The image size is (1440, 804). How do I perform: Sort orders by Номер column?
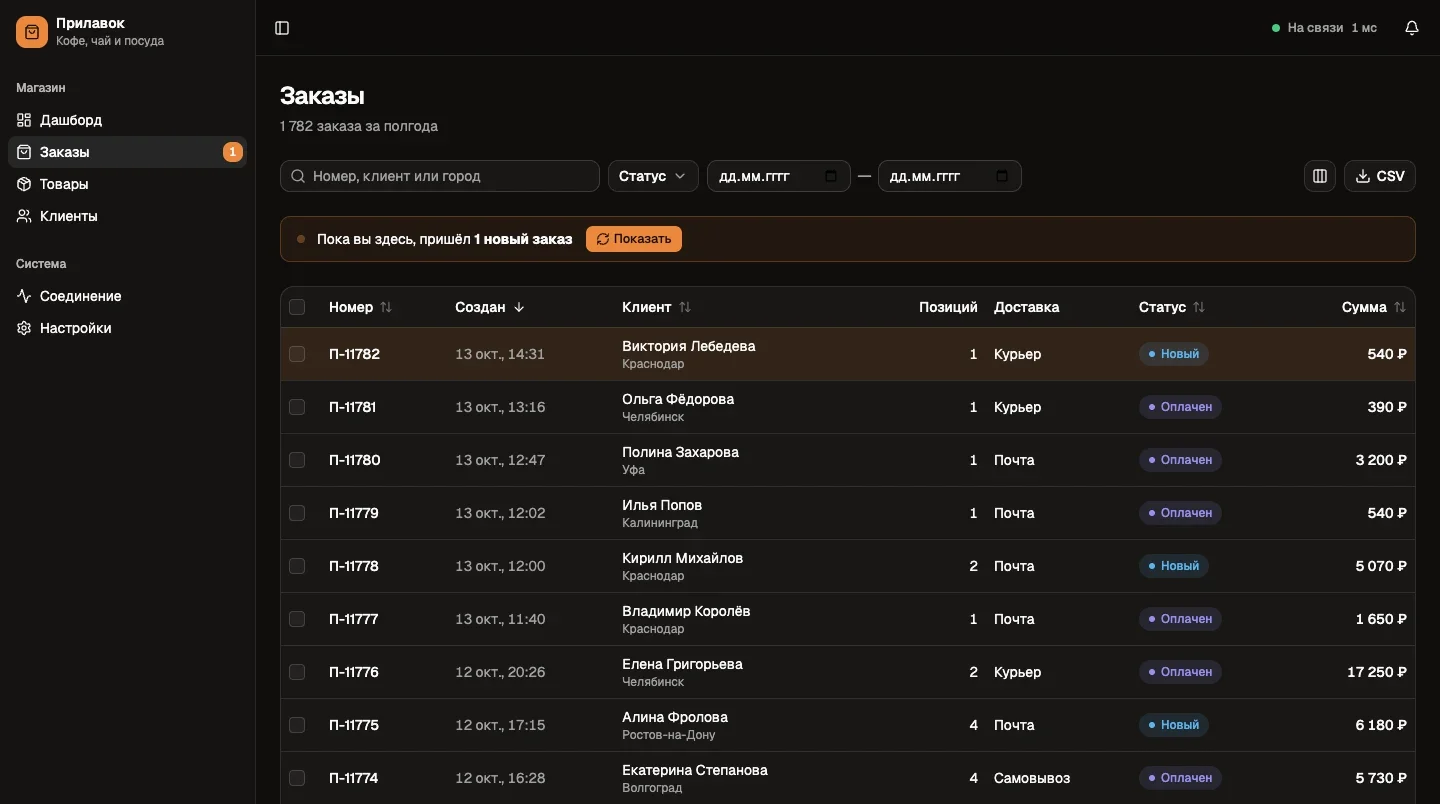(x=360, y=307)
